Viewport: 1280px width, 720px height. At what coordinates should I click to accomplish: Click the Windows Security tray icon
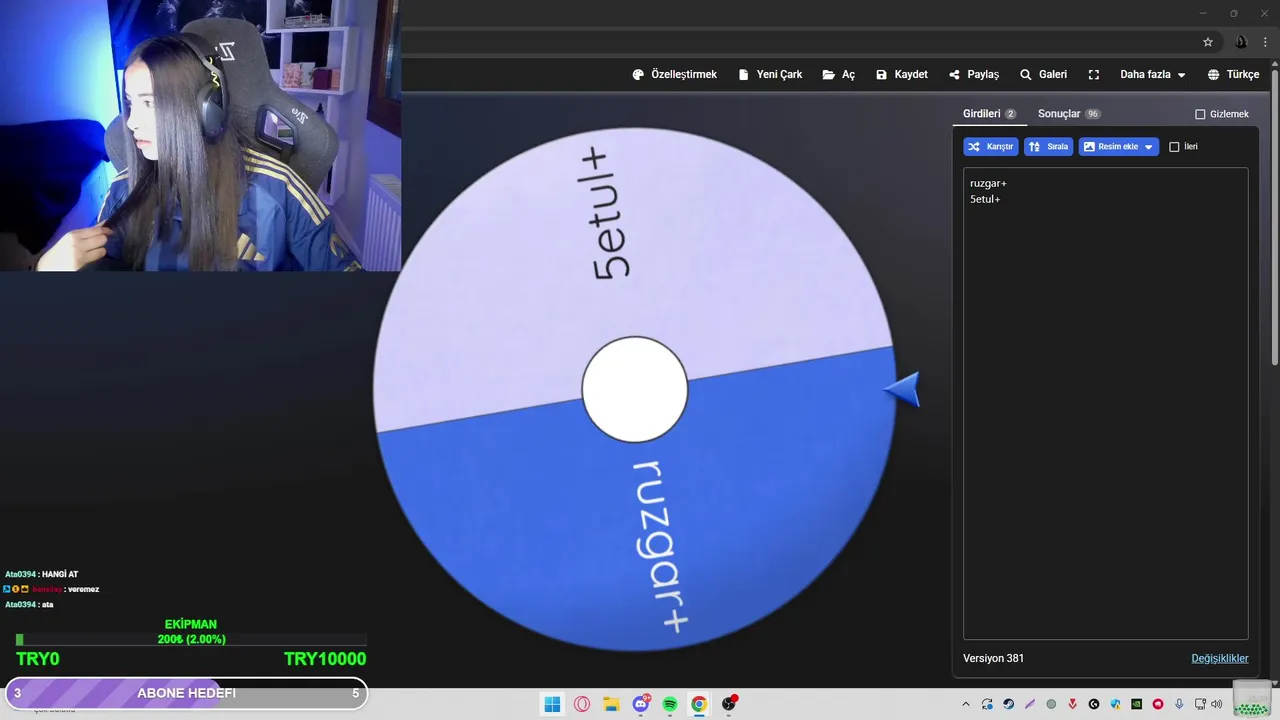click(x=1115, y=704)
